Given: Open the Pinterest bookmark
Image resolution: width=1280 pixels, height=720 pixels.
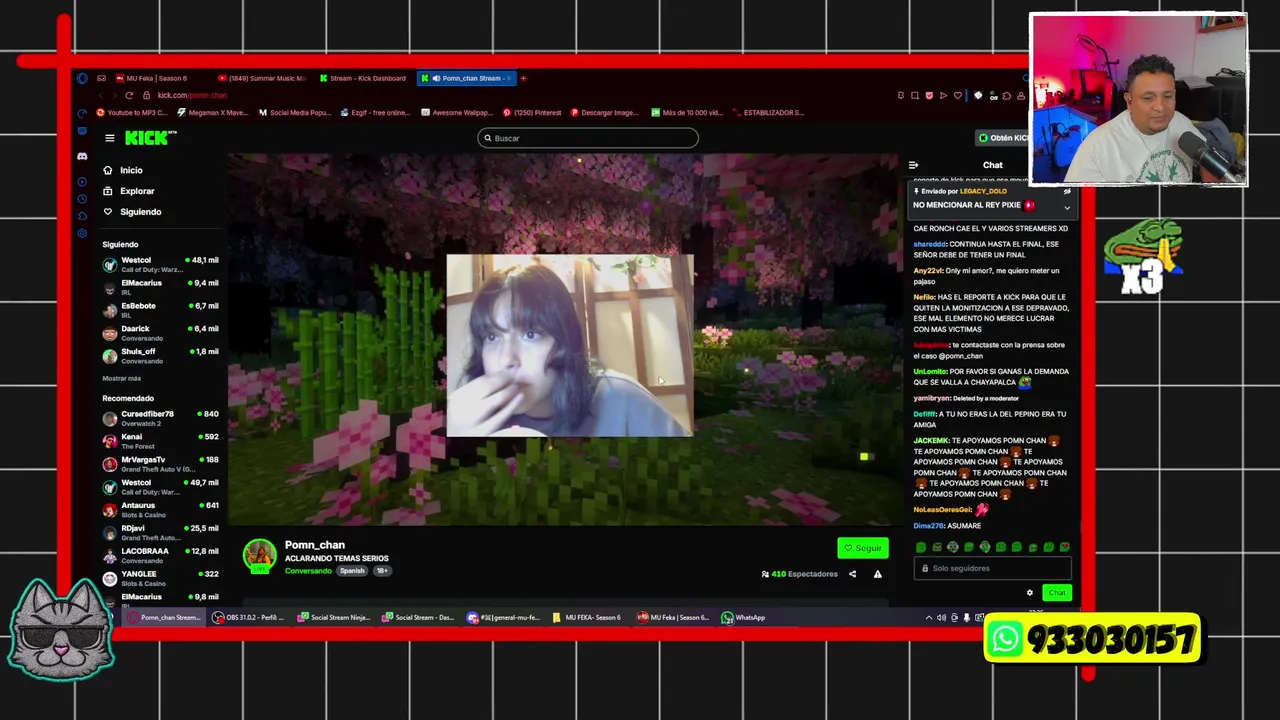Looking at the screenshot, I should (532, 113).
